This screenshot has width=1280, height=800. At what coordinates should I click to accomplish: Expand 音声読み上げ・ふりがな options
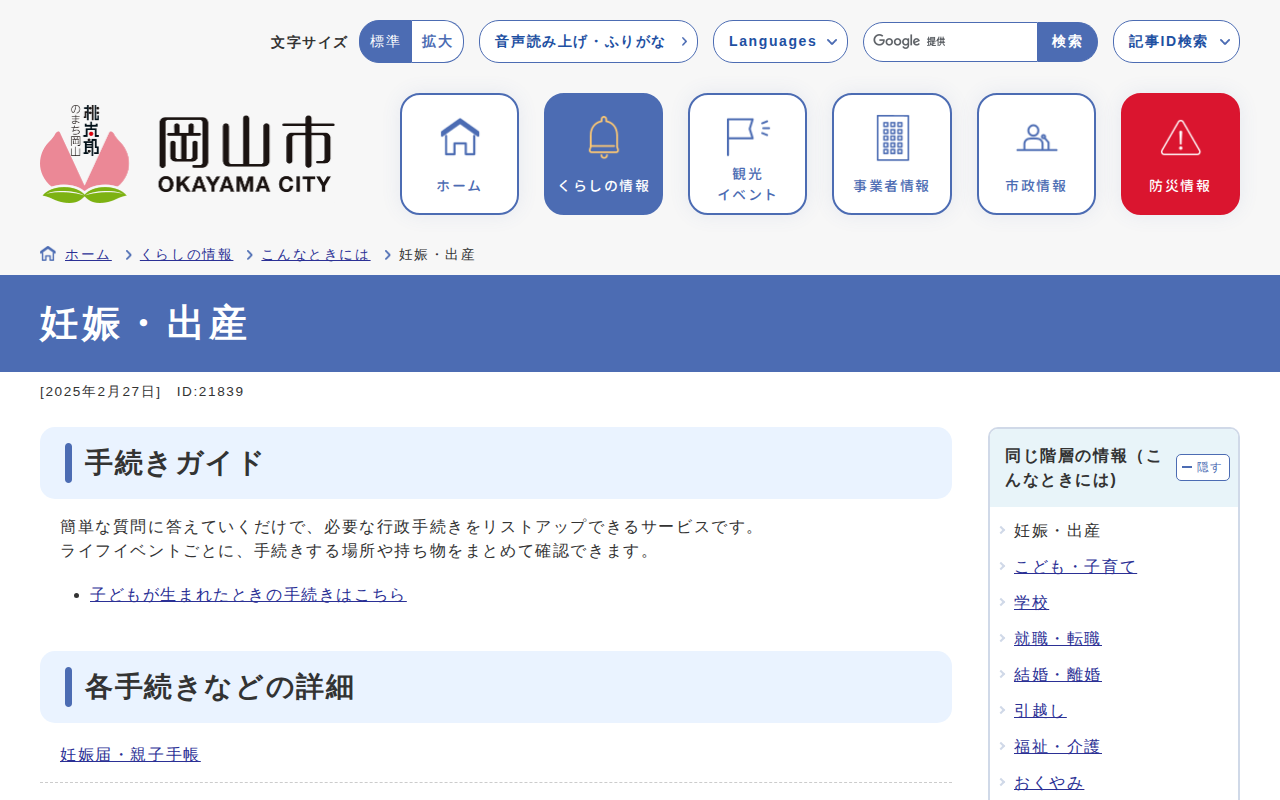coord(588,42)
